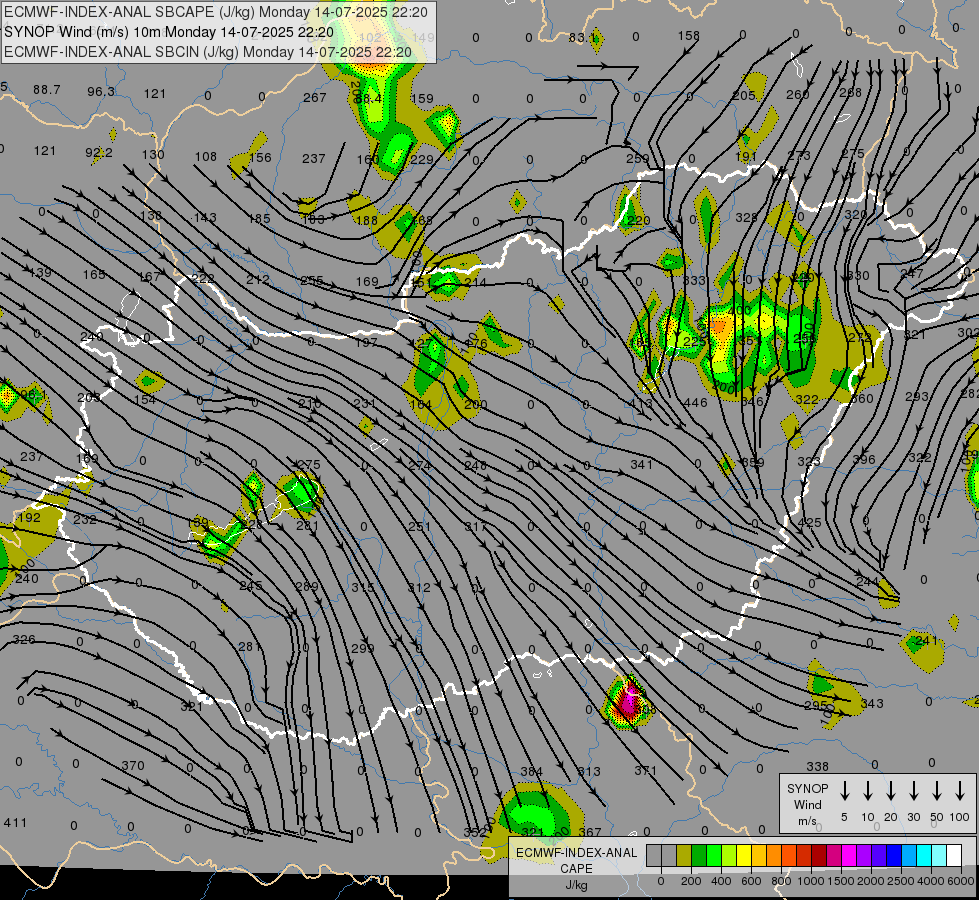Click the 20 m/s wind arrow in legend

click(x=891, y=791)
